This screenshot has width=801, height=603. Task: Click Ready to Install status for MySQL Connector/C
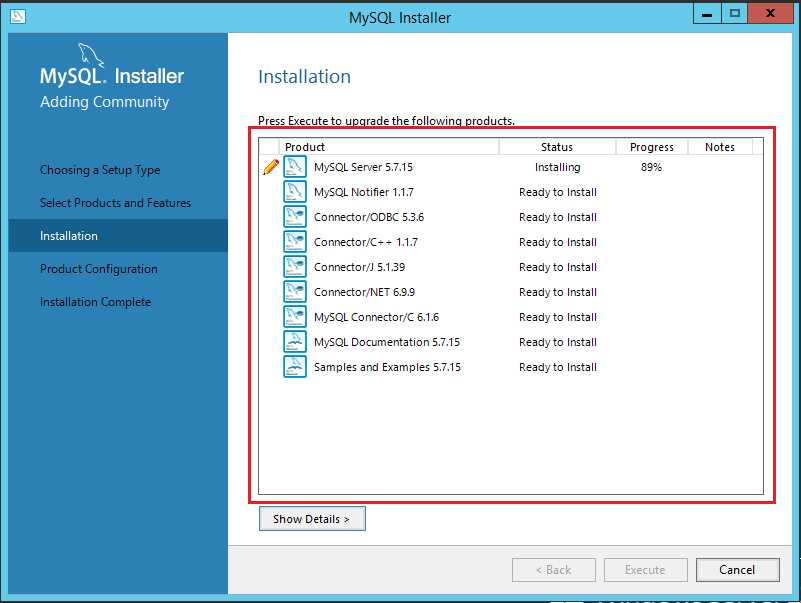(x=558, y=317)
